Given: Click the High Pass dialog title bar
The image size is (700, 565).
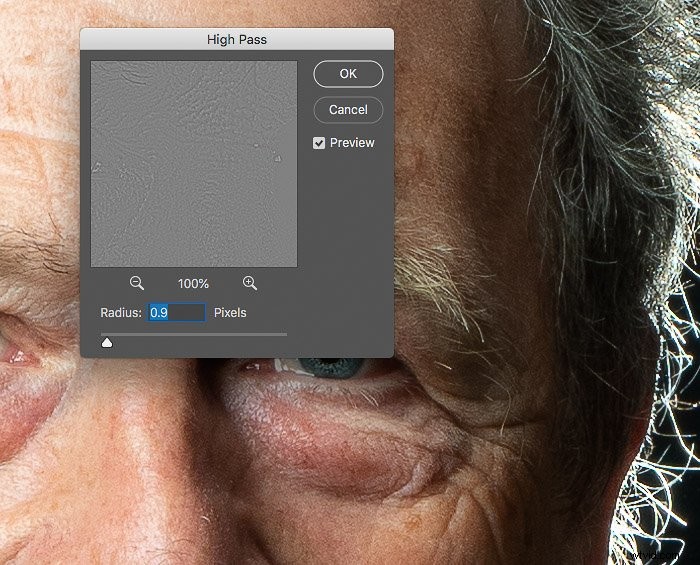Looking at the screenshot, I should tap(237, 39).
